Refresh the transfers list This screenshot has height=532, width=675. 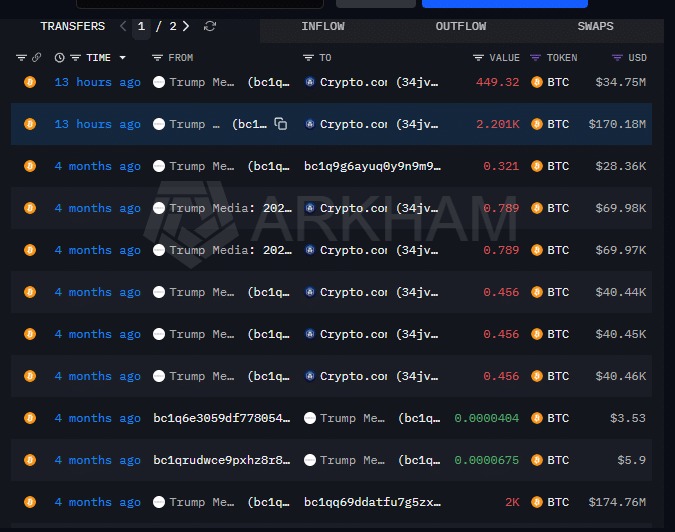[x=210, y=26]
